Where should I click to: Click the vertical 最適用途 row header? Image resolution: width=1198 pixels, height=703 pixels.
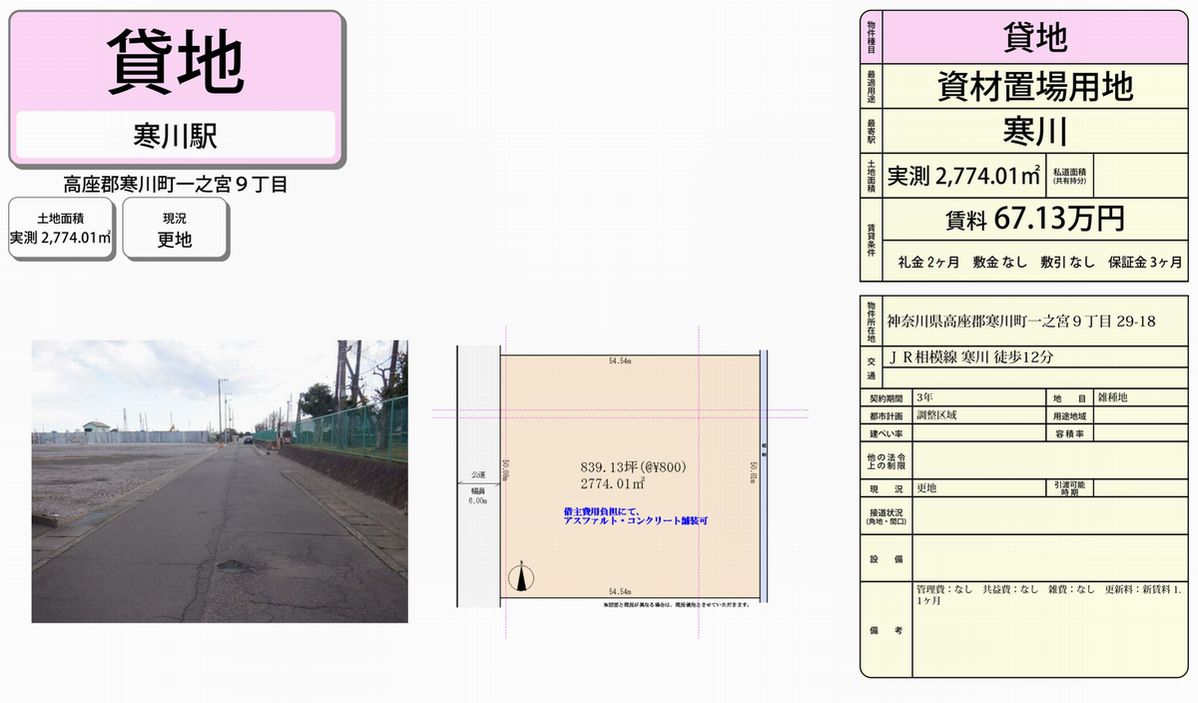(x=871, y=86)
